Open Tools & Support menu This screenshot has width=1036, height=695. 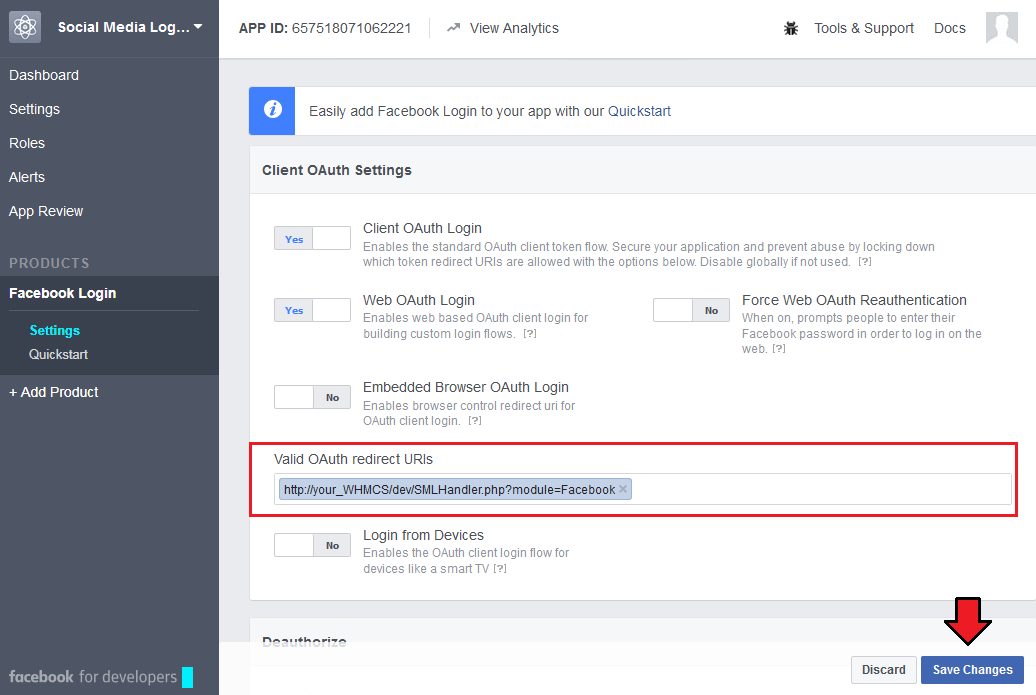[864, 28]
